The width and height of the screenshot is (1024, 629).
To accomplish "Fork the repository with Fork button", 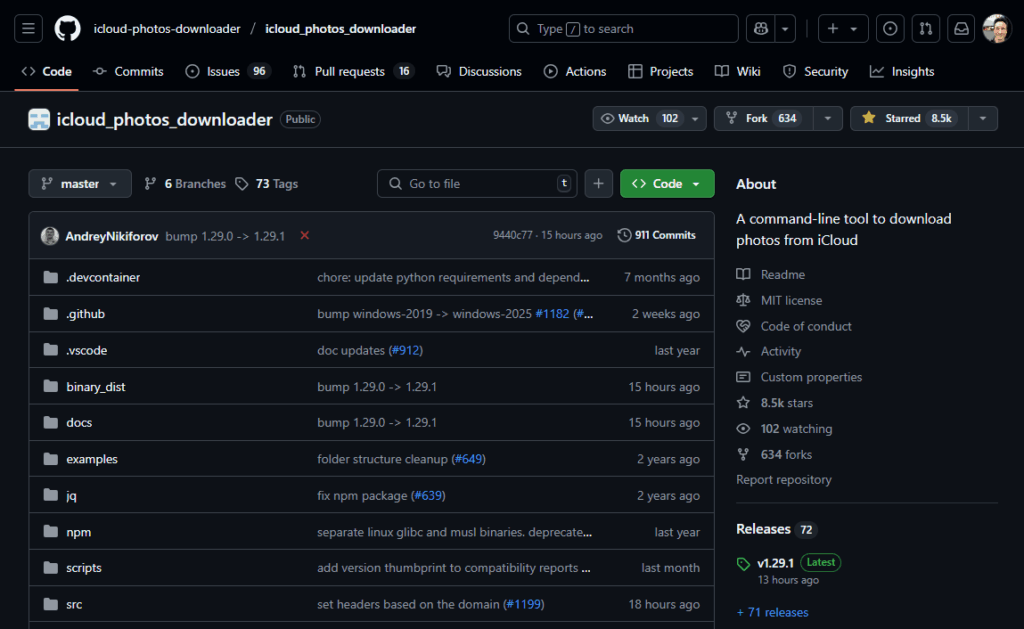I will tap(763, 118).
